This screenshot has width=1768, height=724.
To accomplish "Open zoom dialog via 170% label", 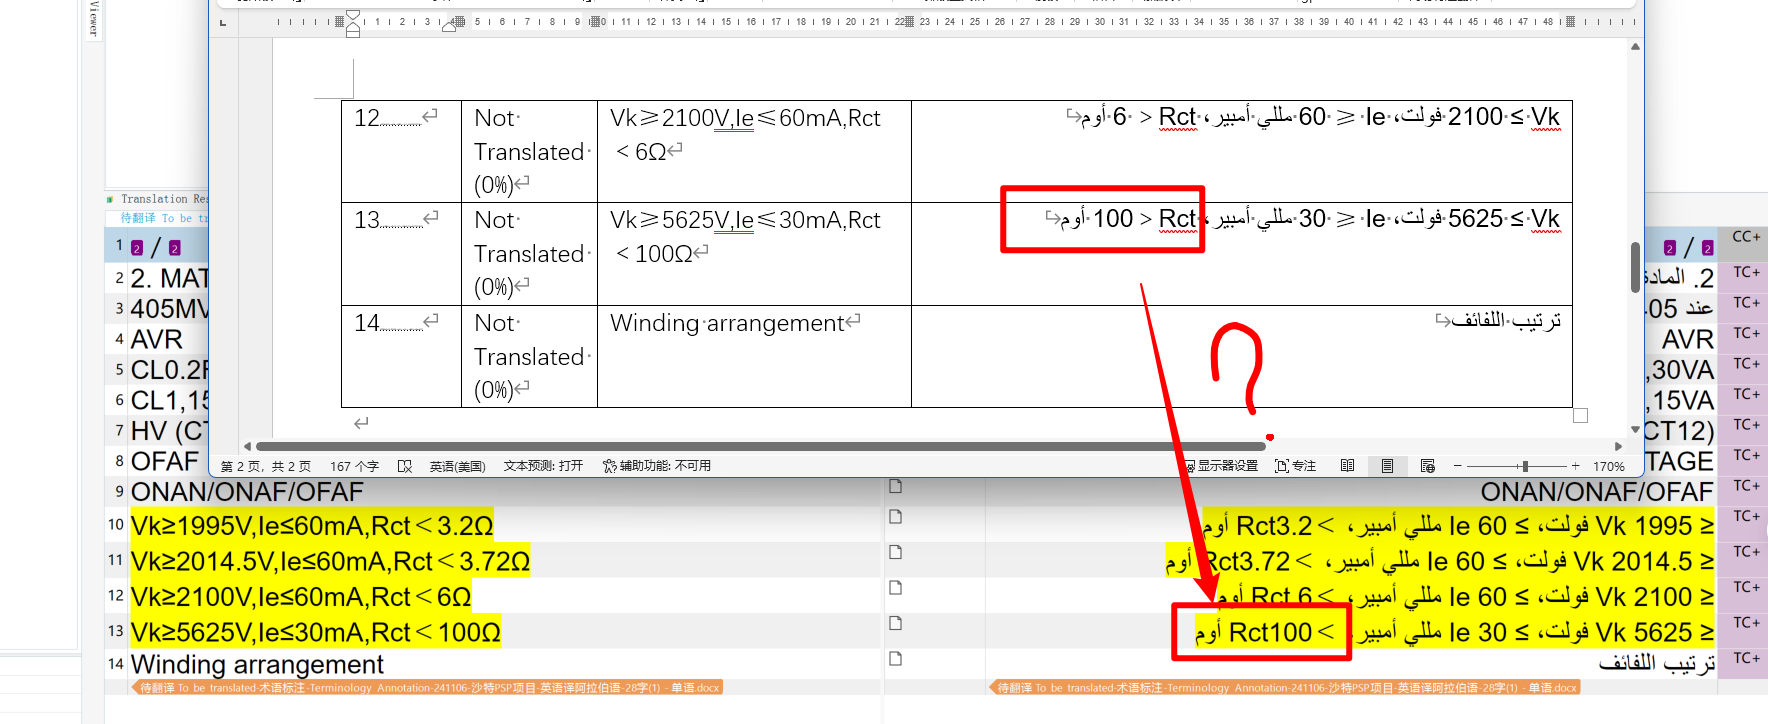I will click(x=1609, y=466).
